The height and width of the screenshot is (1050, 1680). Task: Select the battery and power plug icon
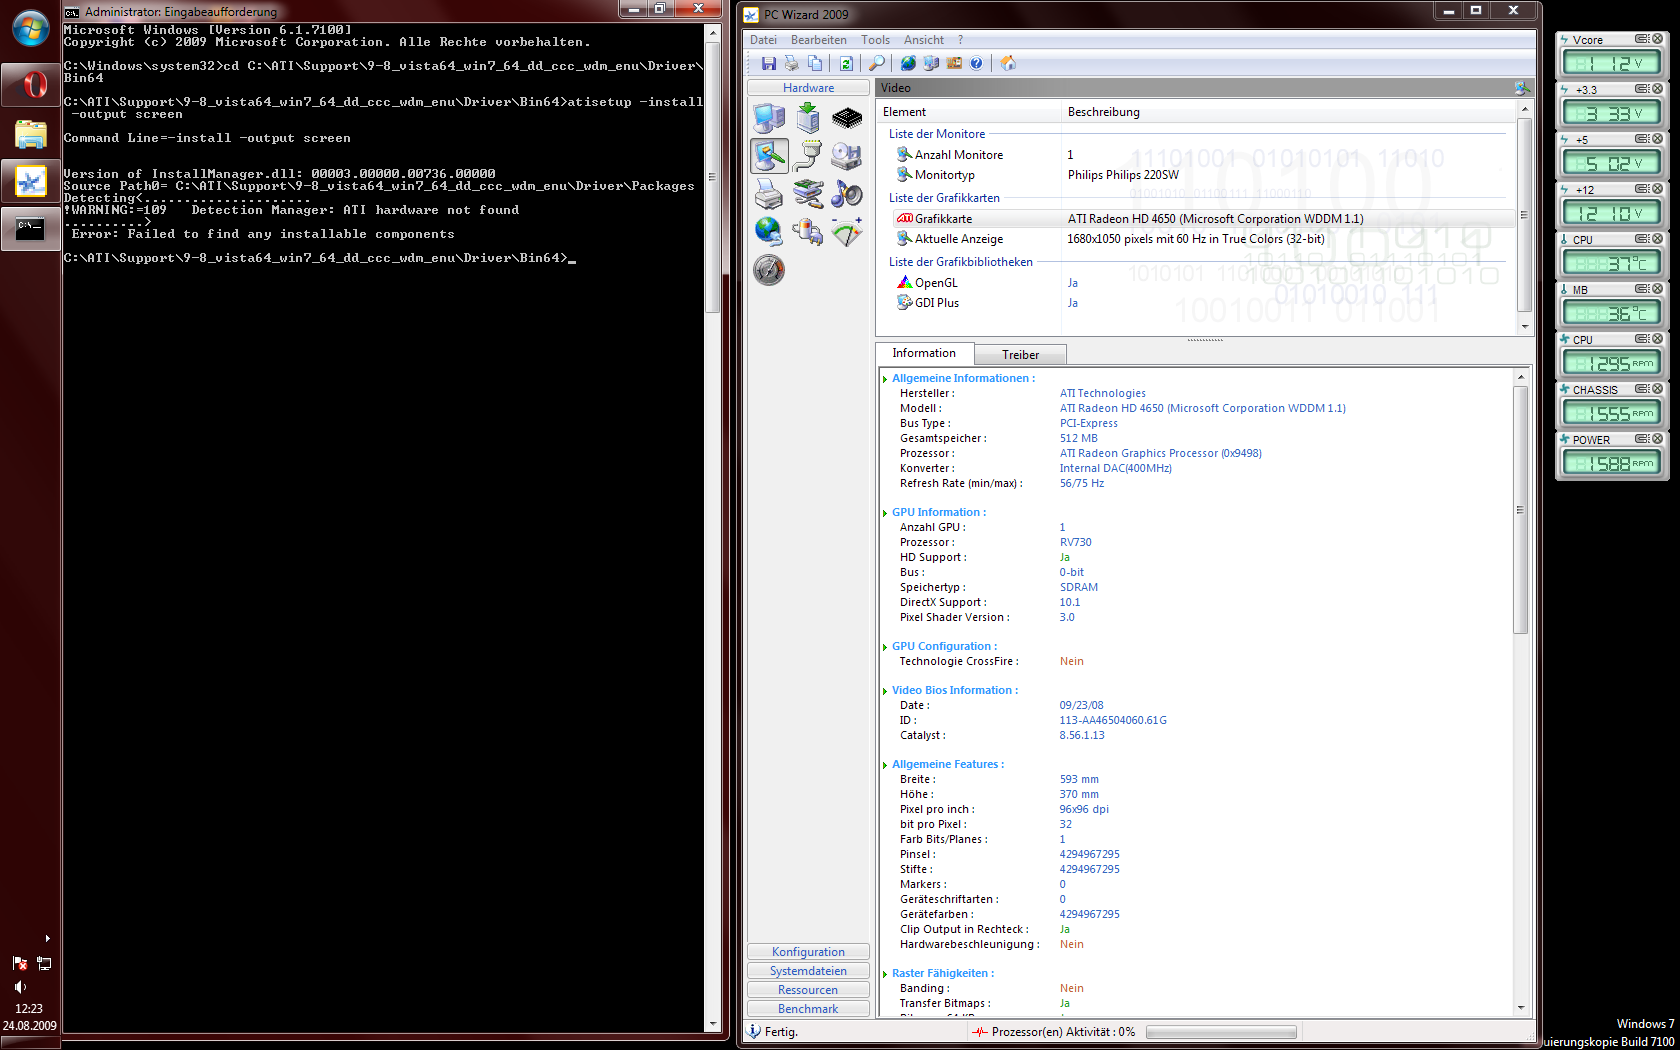[x=808, y=232]
